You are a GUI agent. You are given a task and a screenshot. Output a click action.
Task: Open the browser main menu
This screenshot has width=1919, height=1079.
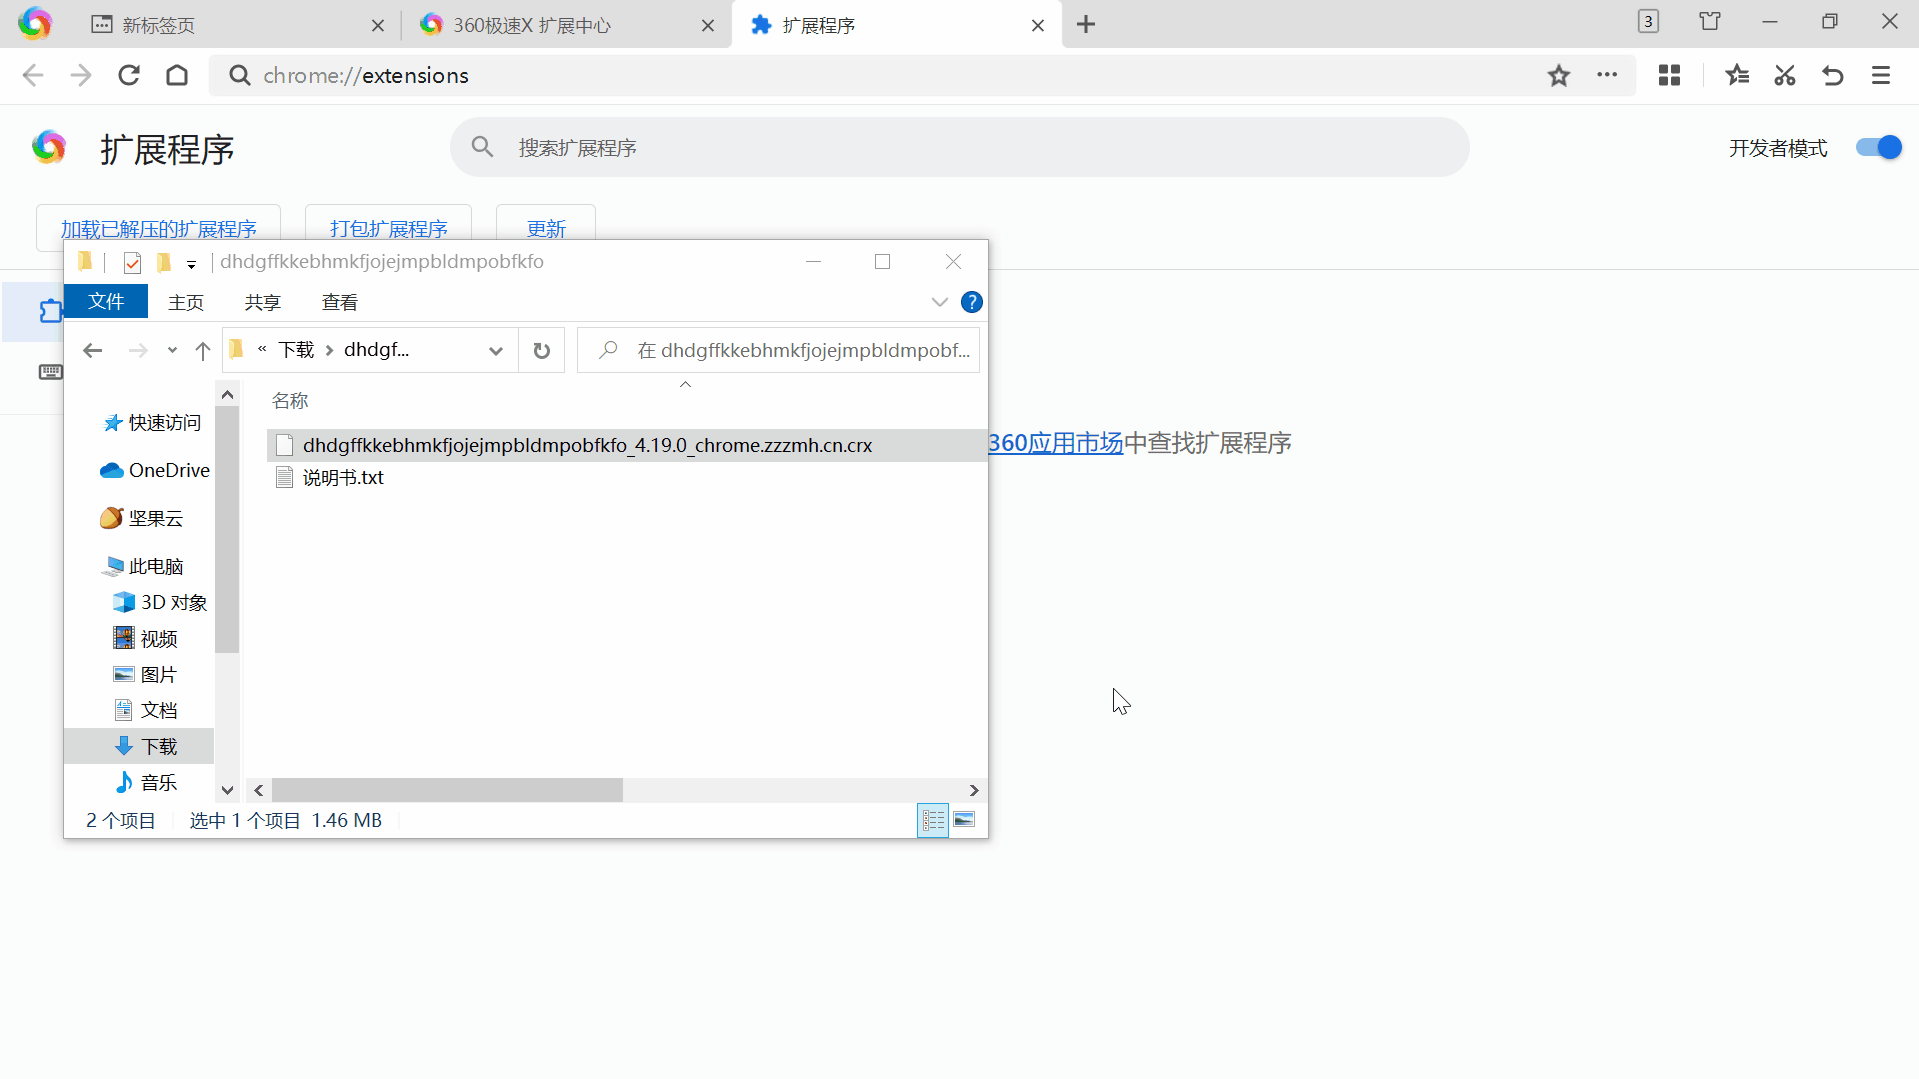(1881, 75)
